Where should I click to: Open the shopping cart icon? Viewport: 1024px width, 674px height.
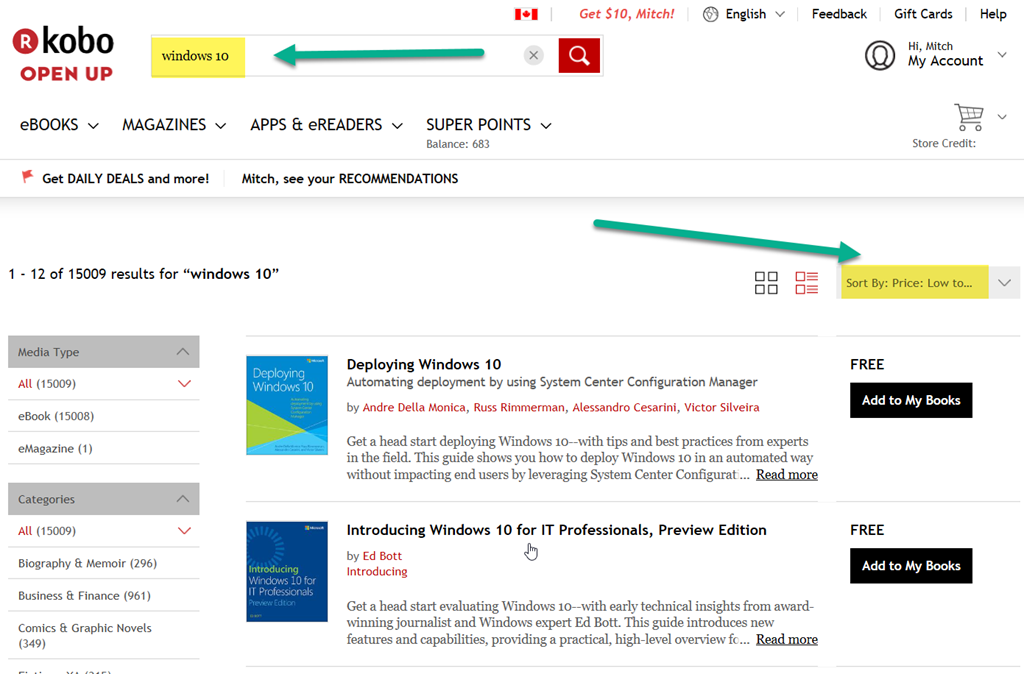[968, 117]
